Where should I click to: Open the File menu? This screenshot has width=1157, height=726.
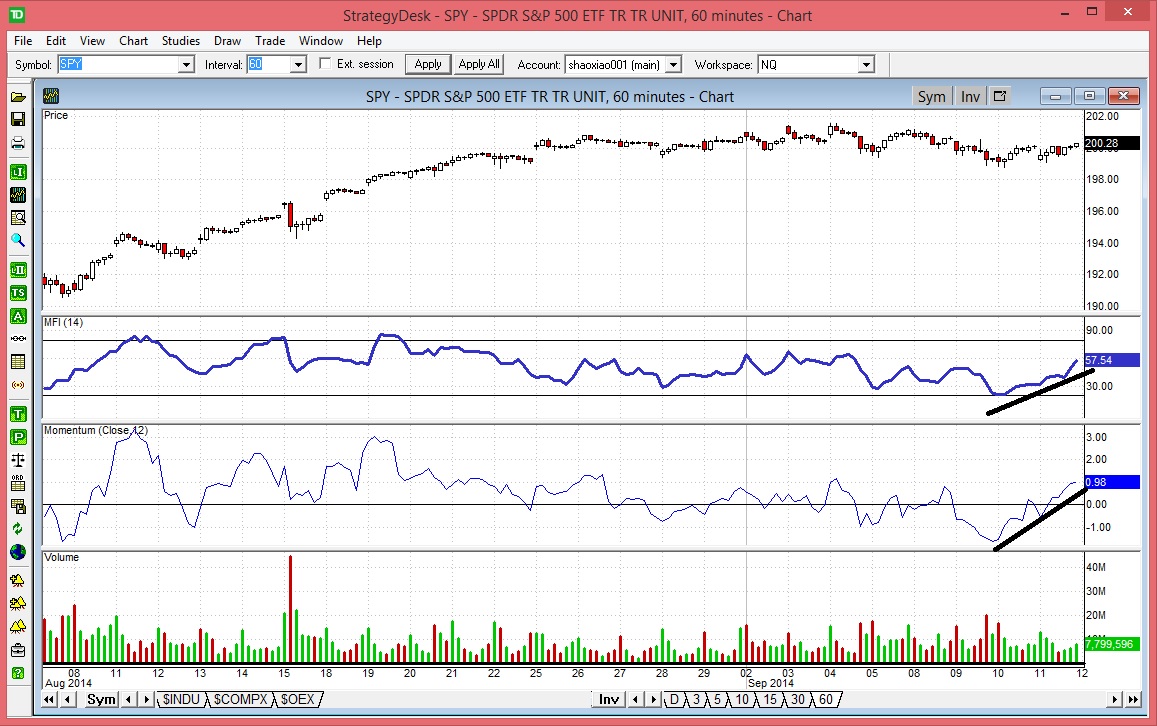tap(23, 41)
